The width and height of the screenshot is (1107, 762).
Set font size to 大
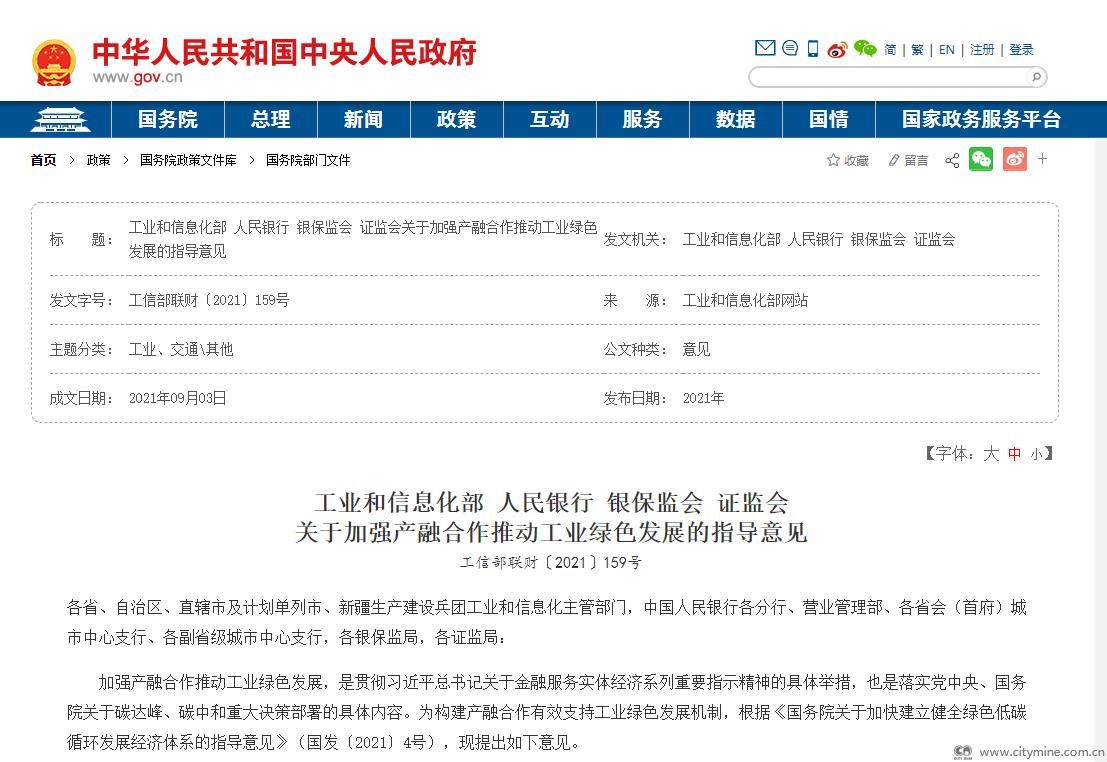coord(990,453)
